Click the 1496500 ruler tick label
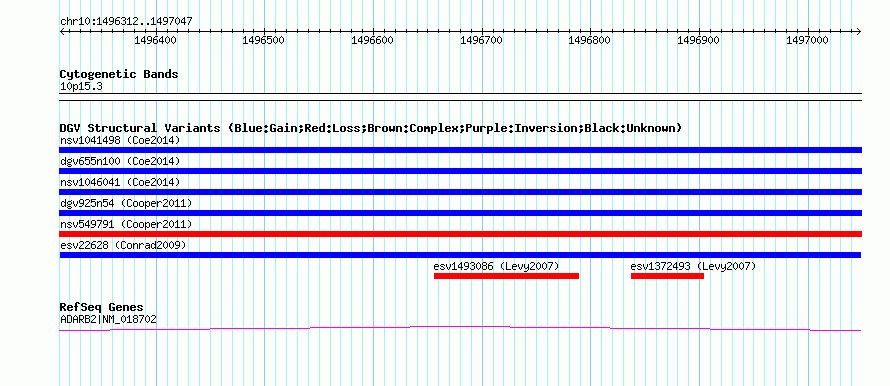The width and height of the screenshot is (890, 386). (x=263, y=40)
